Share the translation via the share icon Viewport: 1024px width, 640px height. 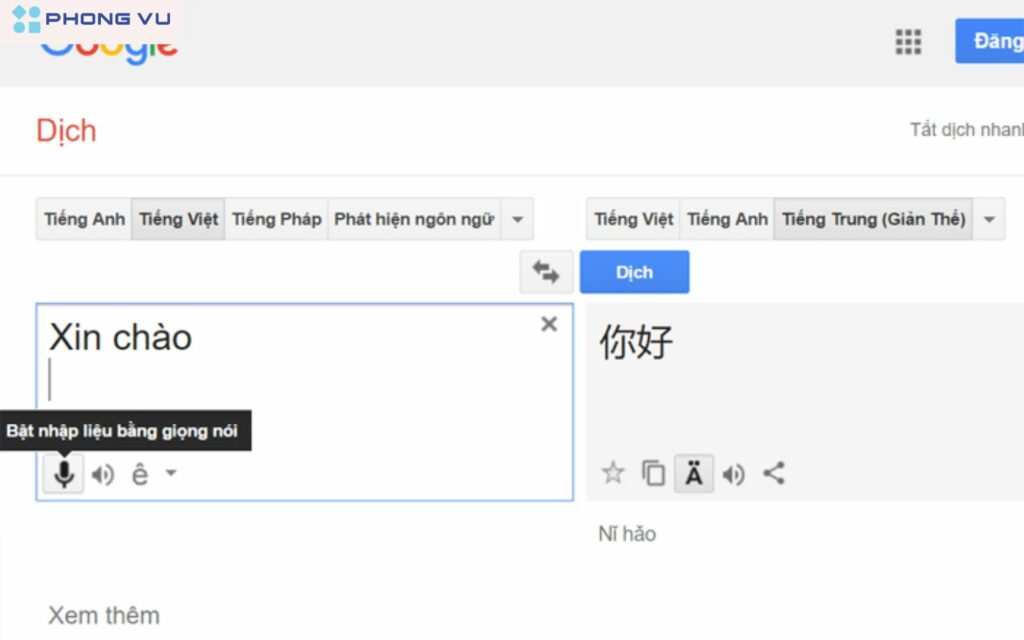[774, 474]
